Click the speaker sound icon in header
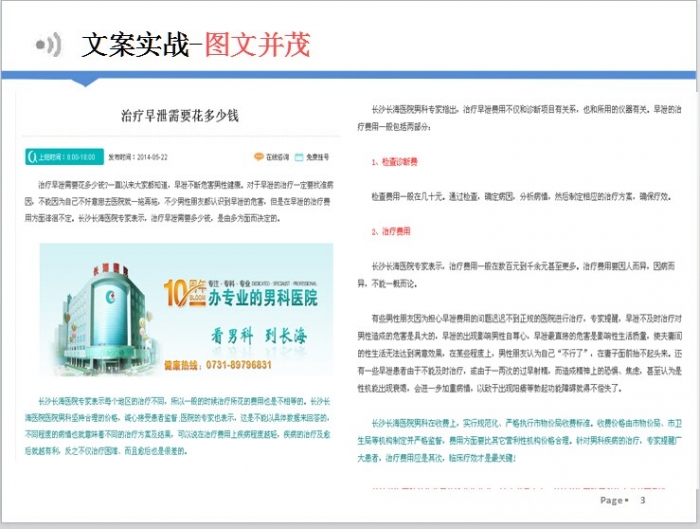Viewport: 700px width, 529px height. click(x=47, y=44)
